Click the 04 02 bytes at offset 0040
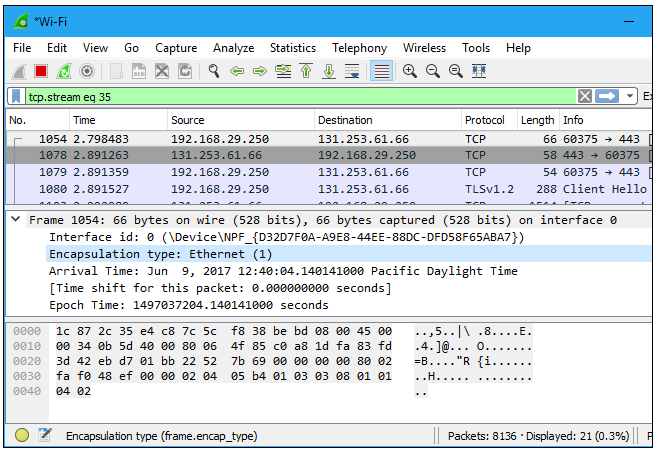 point(73,391)
